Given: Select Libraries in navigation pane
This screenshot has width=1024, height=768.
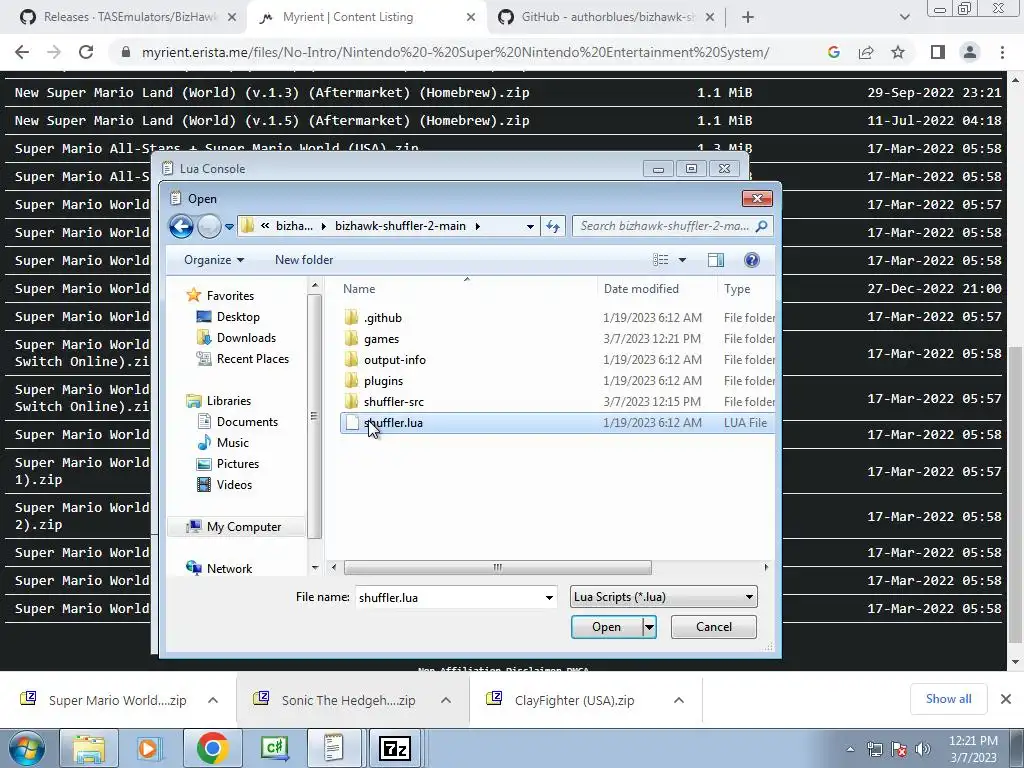Looking at the screenshot, I should tap(229, 401).
